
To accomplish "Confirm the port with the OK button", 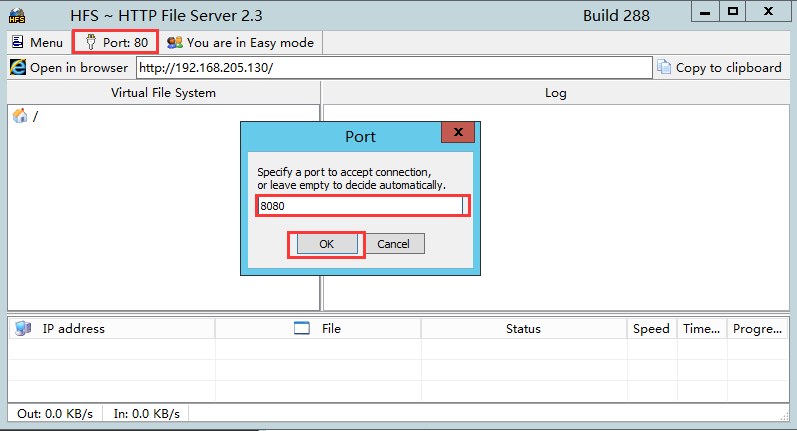I will tap(326, 244).
